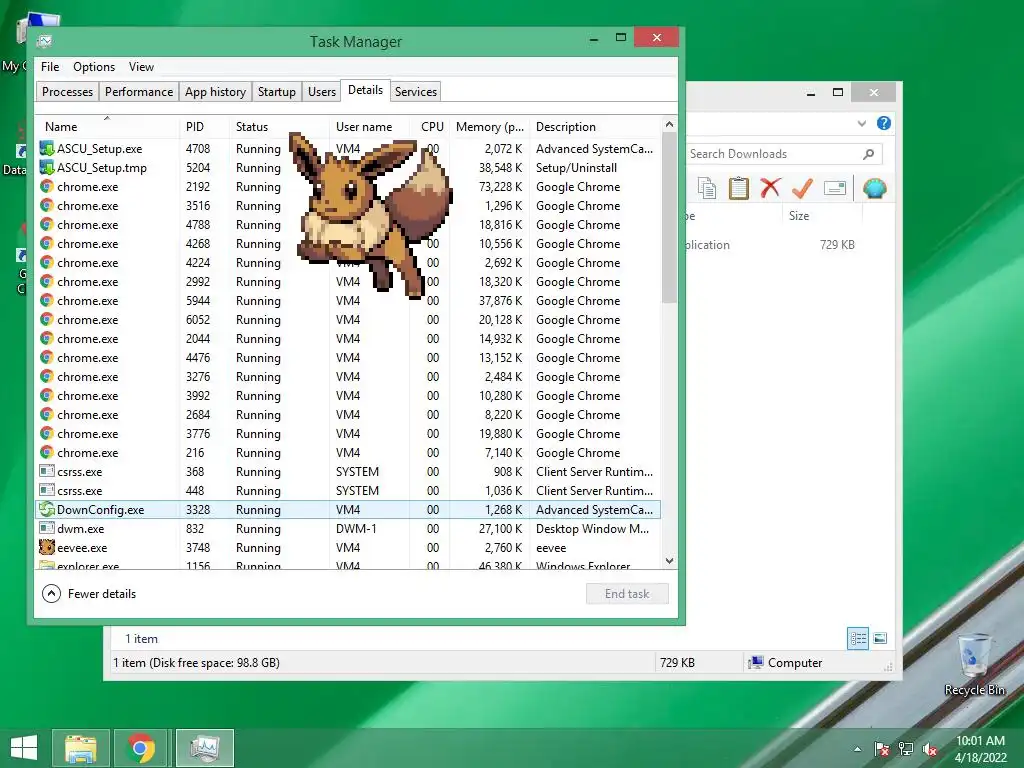The image size is (1024, 768).
Task: Switch Downloads window to details view icon
Action: pos(857,638)
